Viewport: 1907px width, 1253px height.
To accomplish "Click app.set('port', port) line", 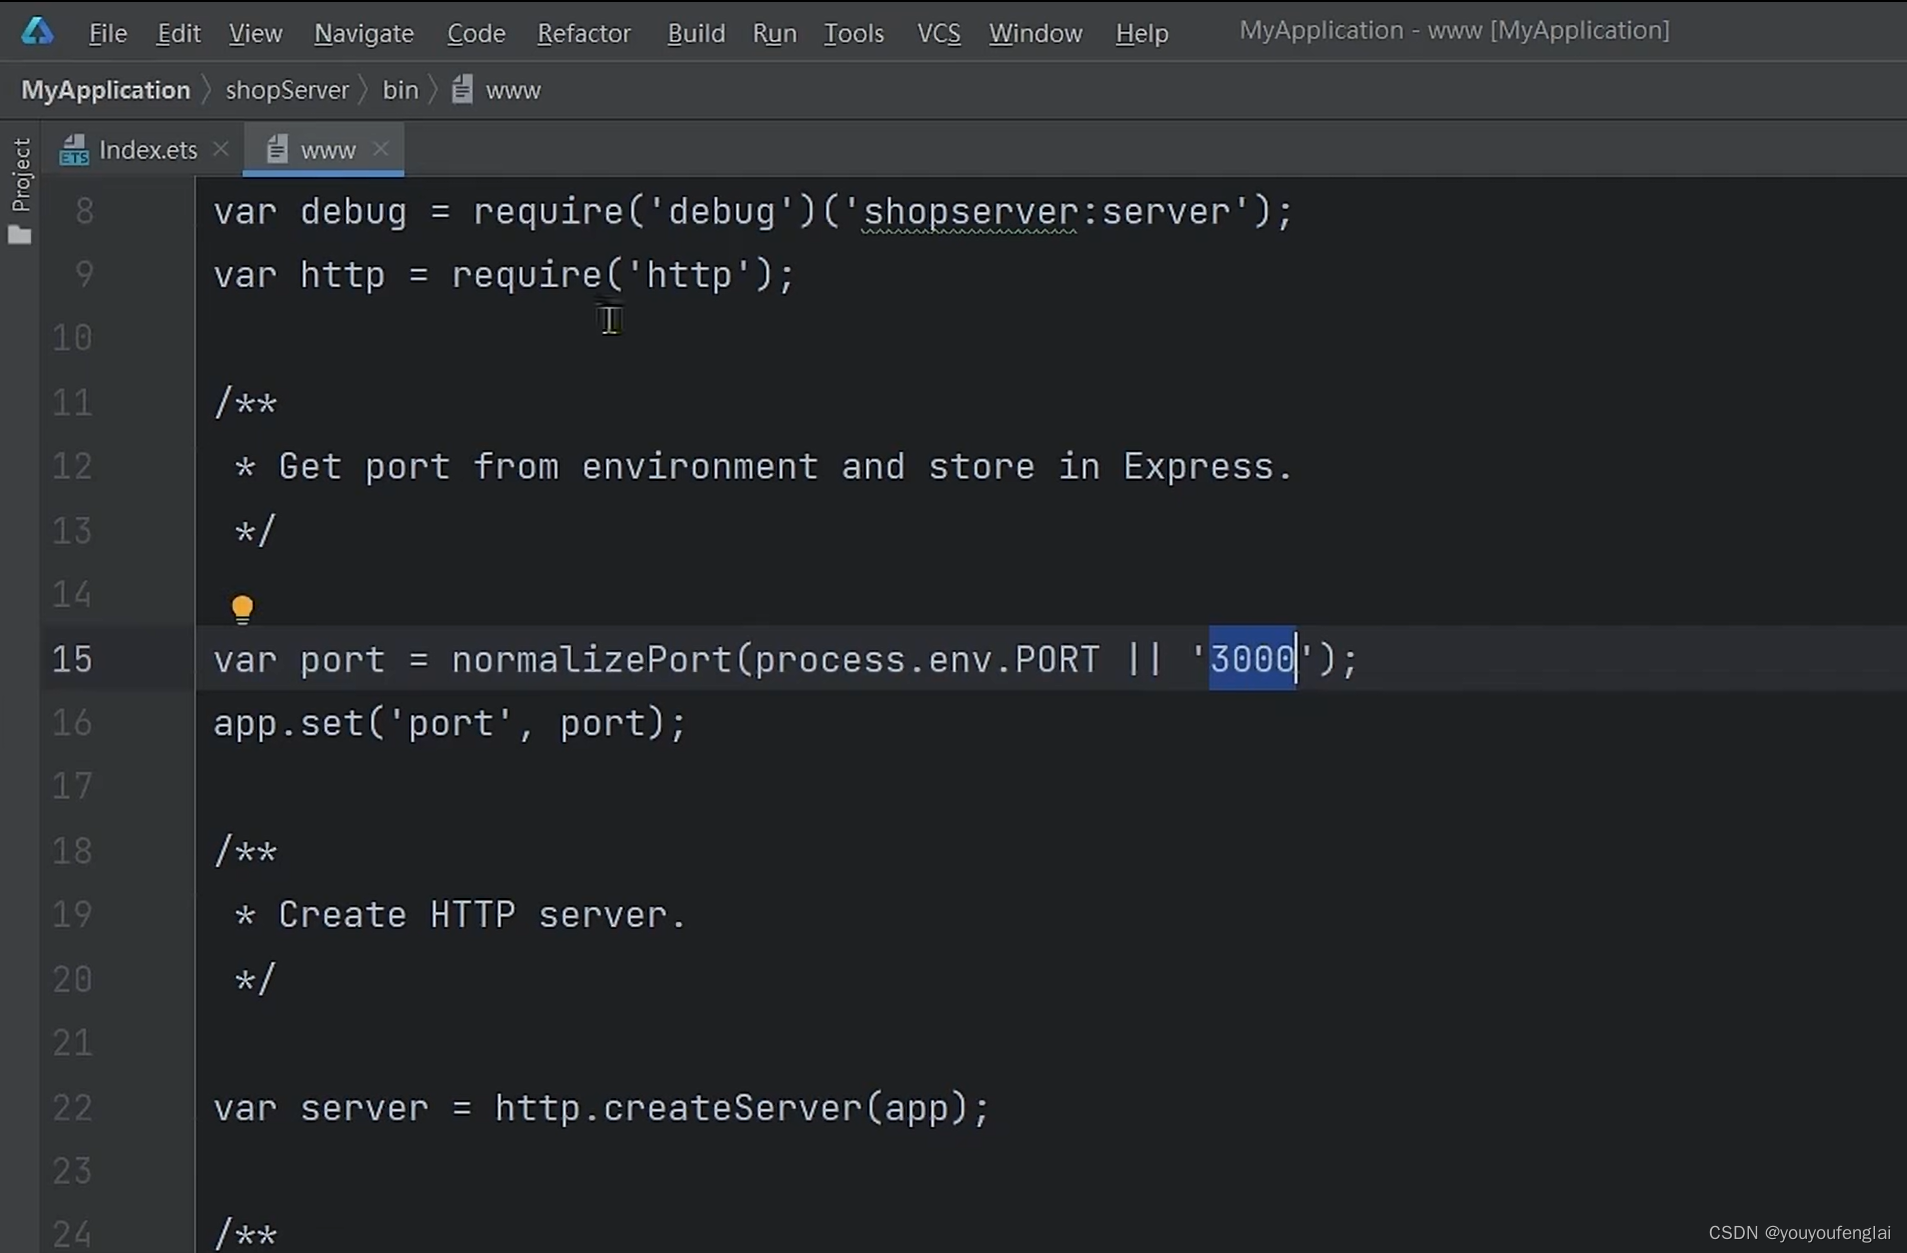I will (450, 724).
